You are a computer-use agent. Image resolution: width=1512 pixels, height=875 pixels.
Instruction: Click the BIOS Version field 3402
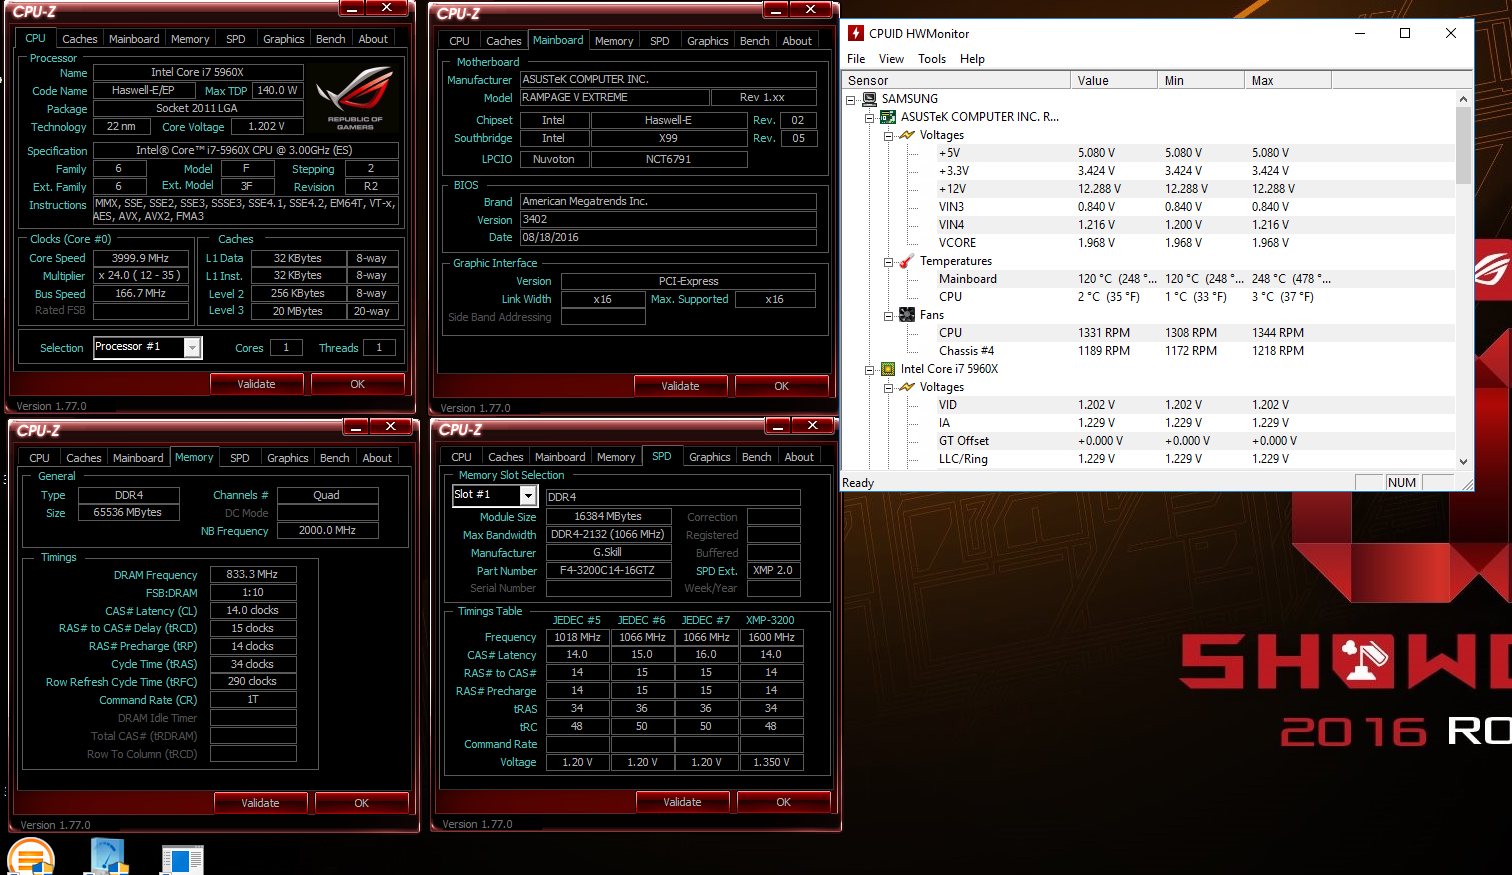(x=668, y=219)
